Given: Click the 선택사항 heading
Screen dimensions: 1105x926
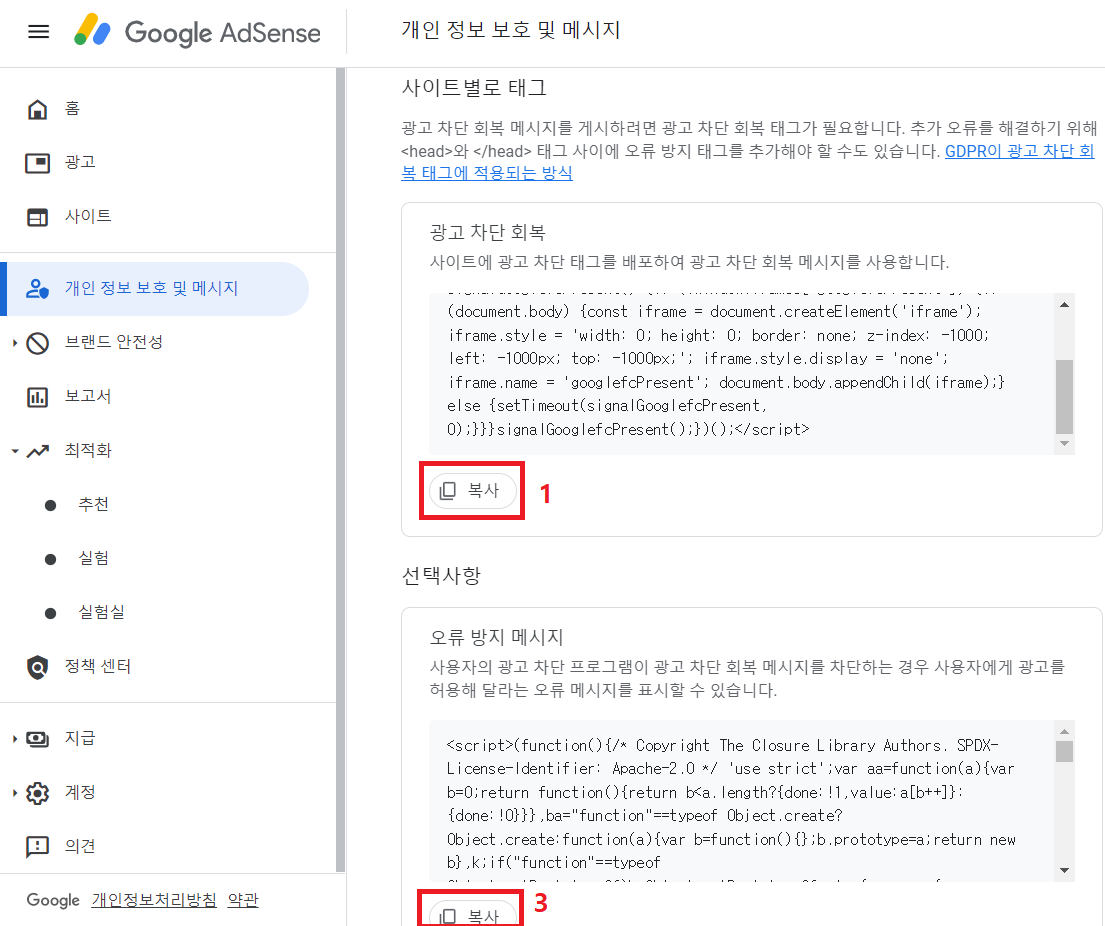Looking at the screenshot, I should pos(441,575).
